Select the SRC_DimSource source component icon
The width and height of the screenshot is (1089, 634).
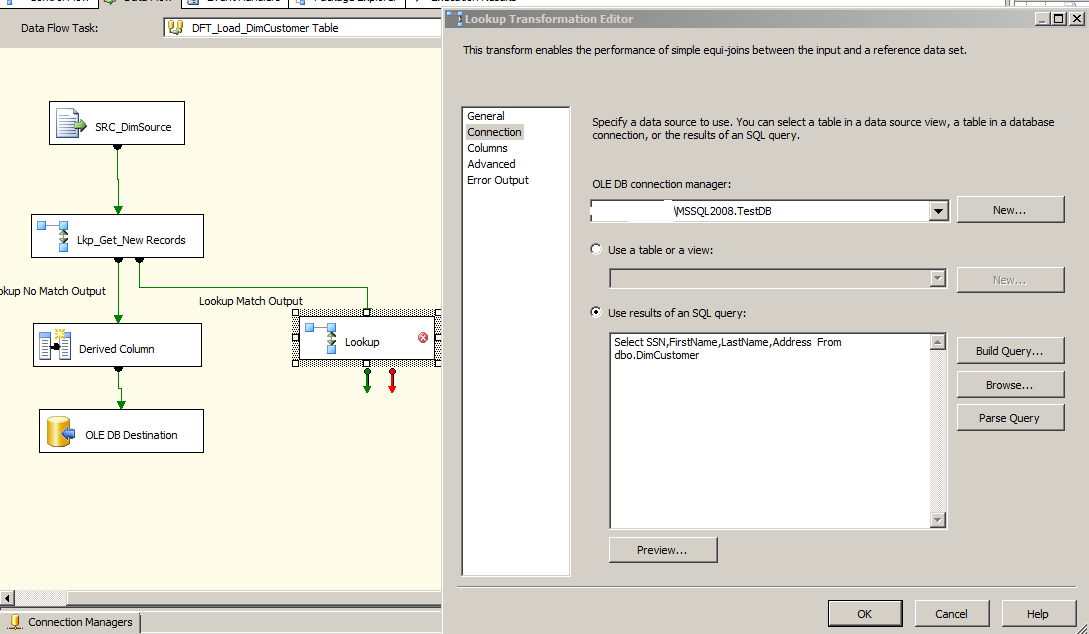point(69,122)
